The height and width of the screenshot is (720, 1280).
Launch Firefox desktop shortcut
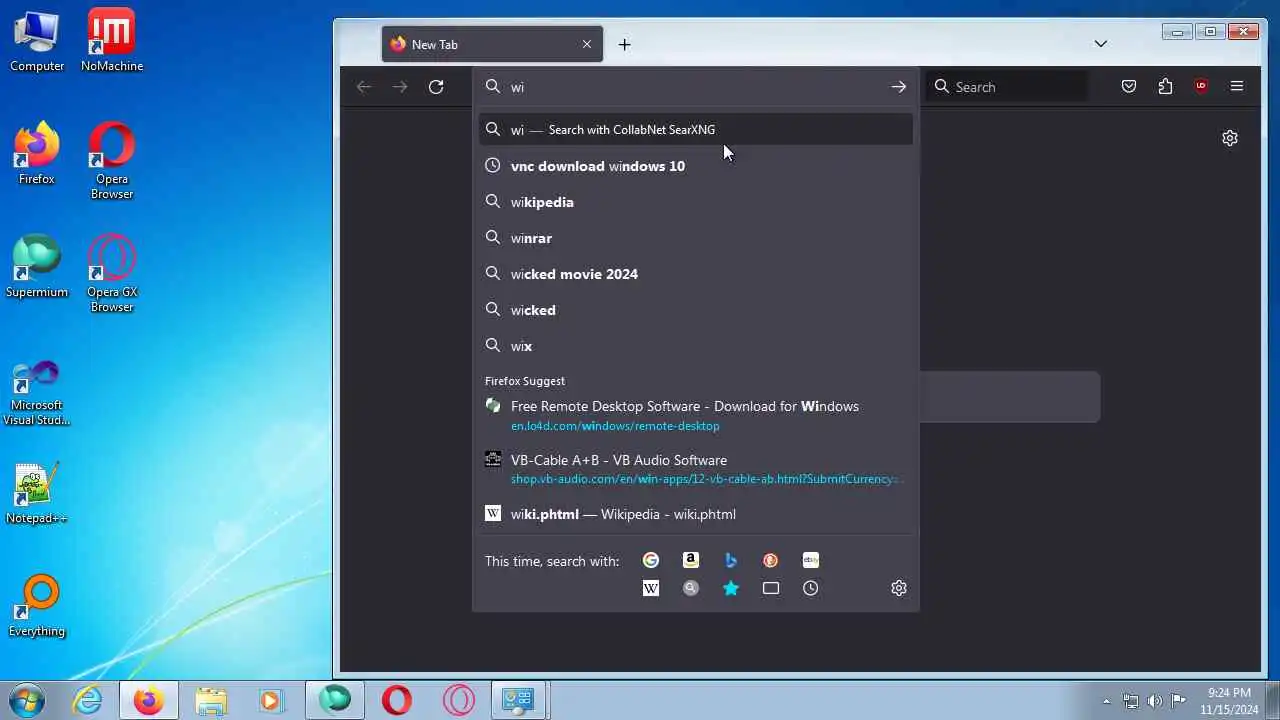pyautogui.click(x=37, y=154)
